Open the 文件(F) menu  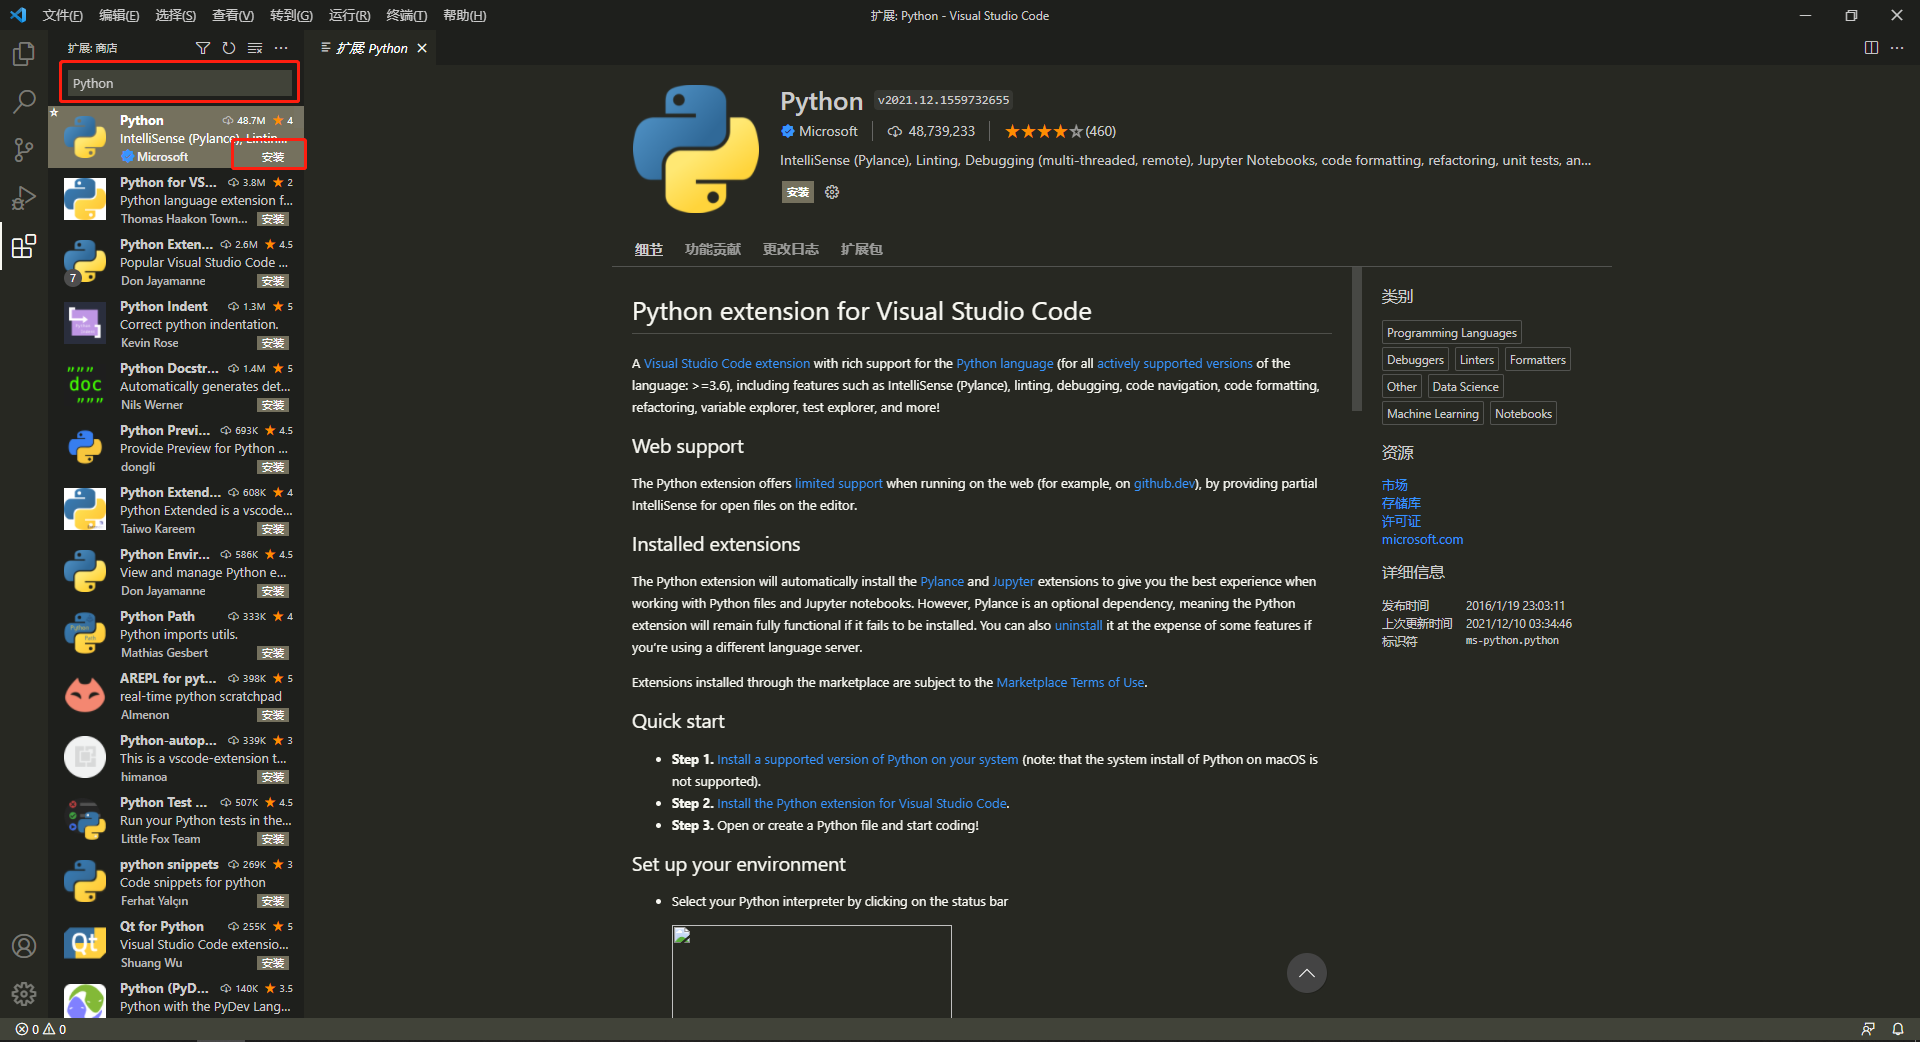(x=62, y=15)
